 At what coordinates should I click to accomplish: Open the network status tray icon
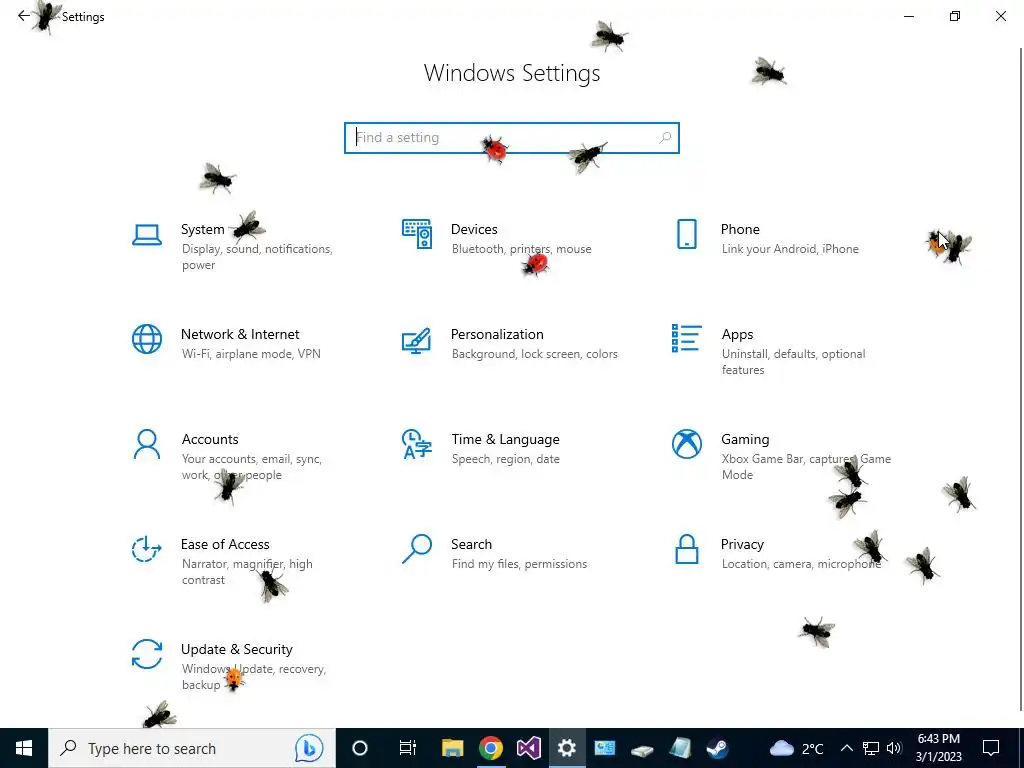pyautogui.click(x=871, y=748)
